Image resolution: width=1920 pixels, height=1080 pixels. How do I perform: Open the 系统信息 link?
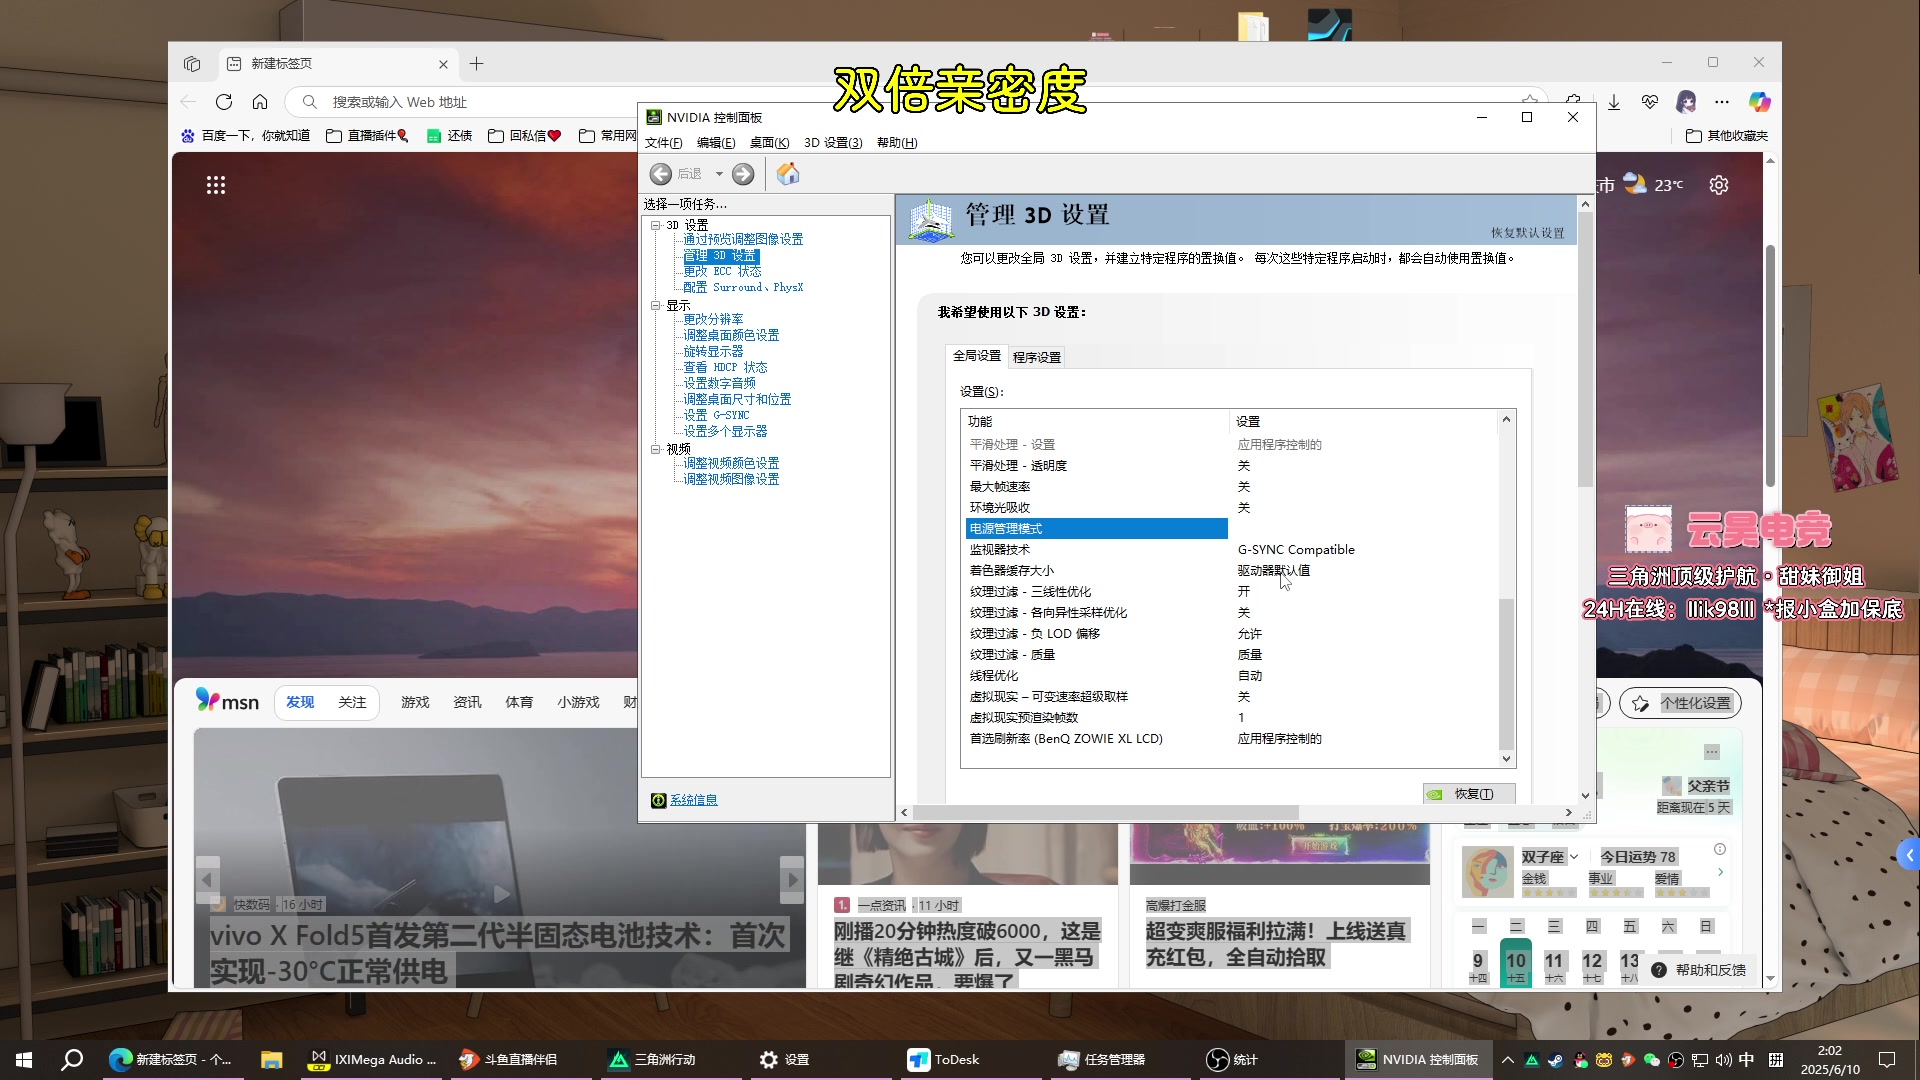pyautogui.click(x=693, y=800)
